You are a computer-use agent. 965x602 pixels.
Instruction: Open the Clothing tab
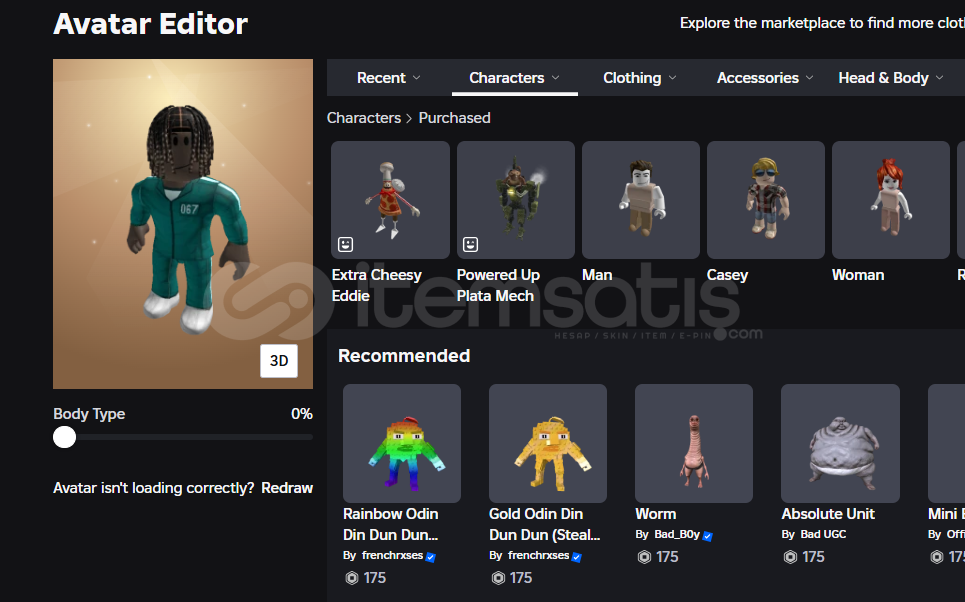pos(639,78)
